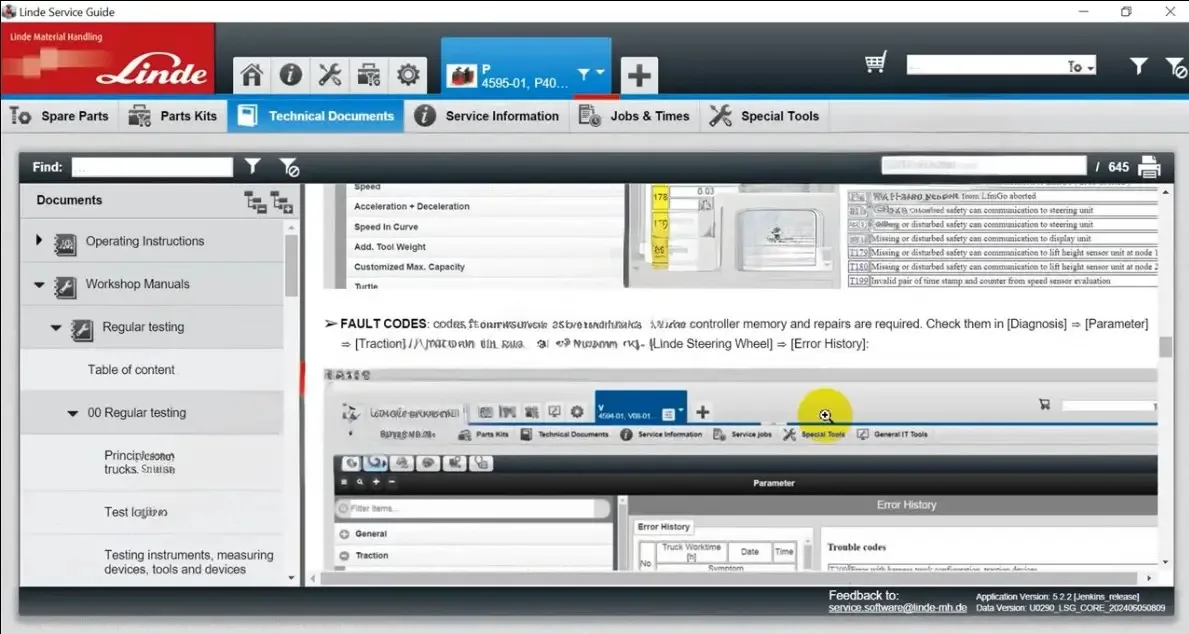
Task: Open Special Tools tab
Action: pyautogui.click(x=764, y=116)
